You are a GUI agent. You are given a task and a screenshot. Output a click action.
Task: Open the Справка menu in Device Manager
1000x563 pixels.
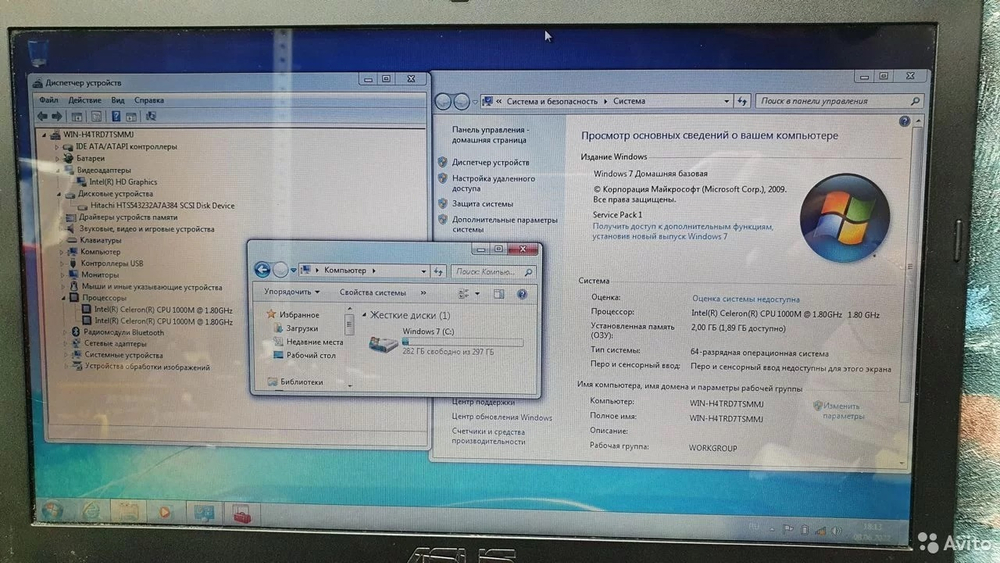click(x=149, y=100)
